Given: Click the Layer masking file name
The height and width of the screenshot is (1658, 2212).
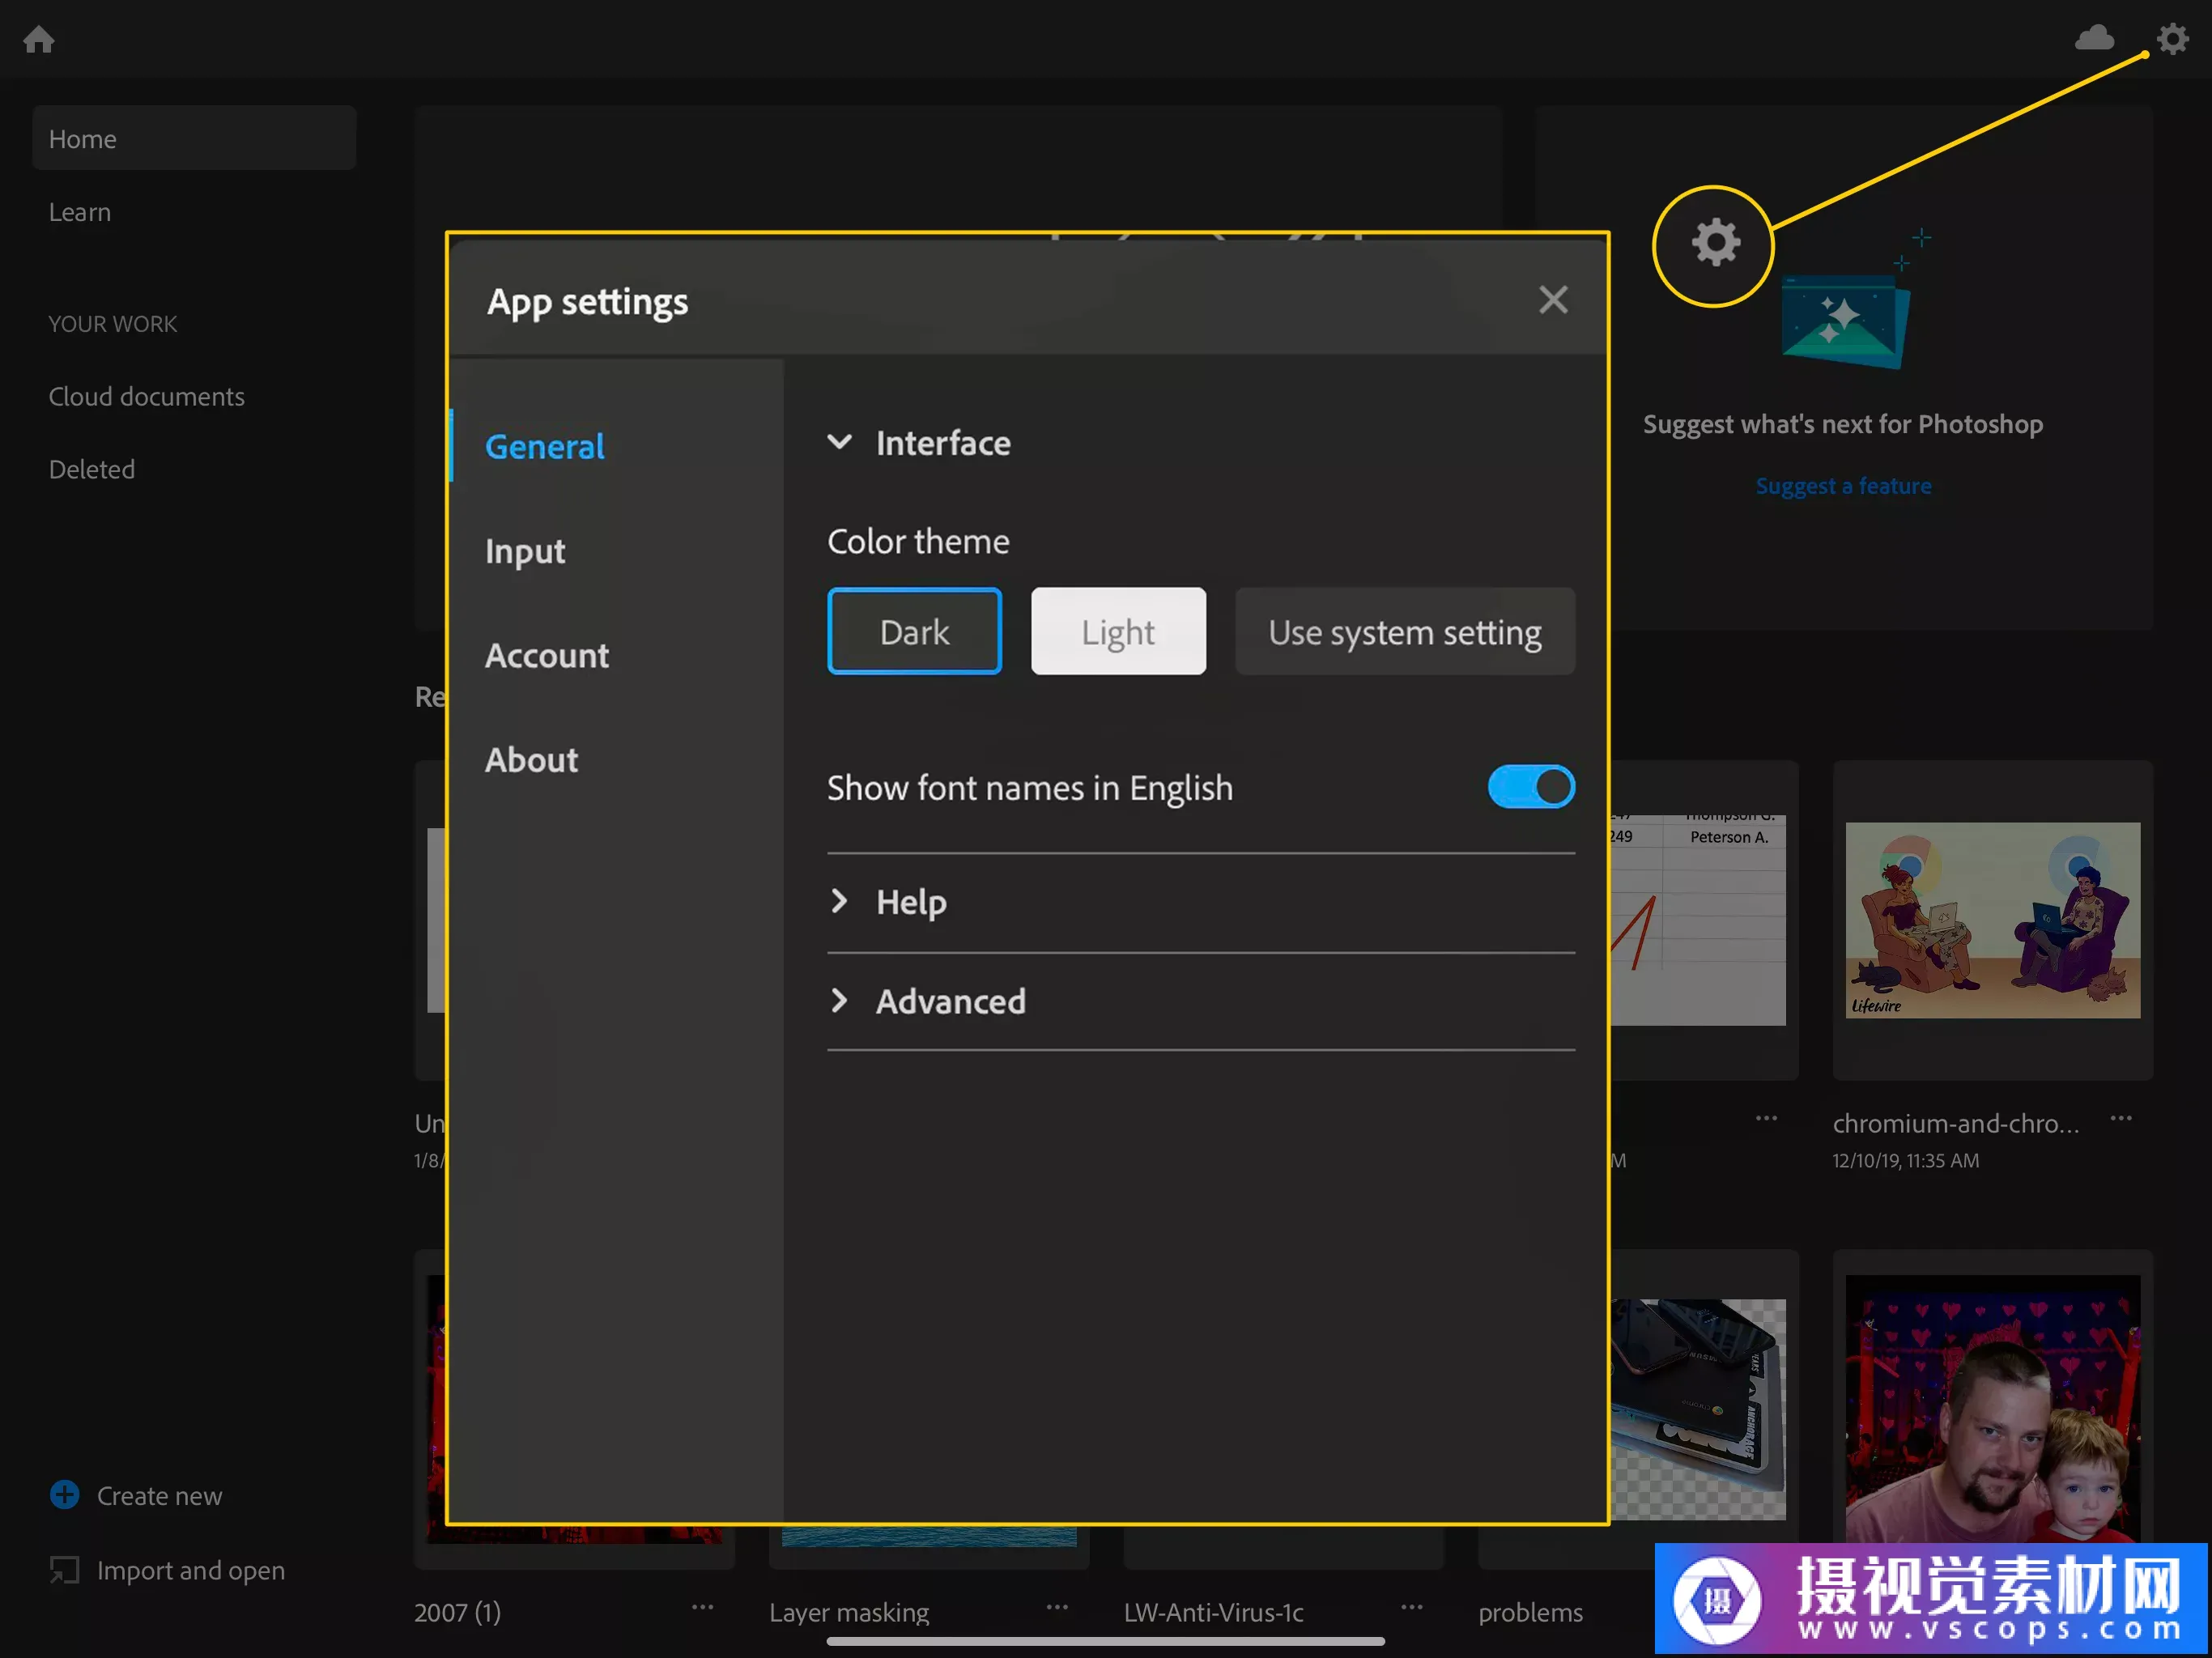Looking at the screenshot, I should pos(849,1612).
